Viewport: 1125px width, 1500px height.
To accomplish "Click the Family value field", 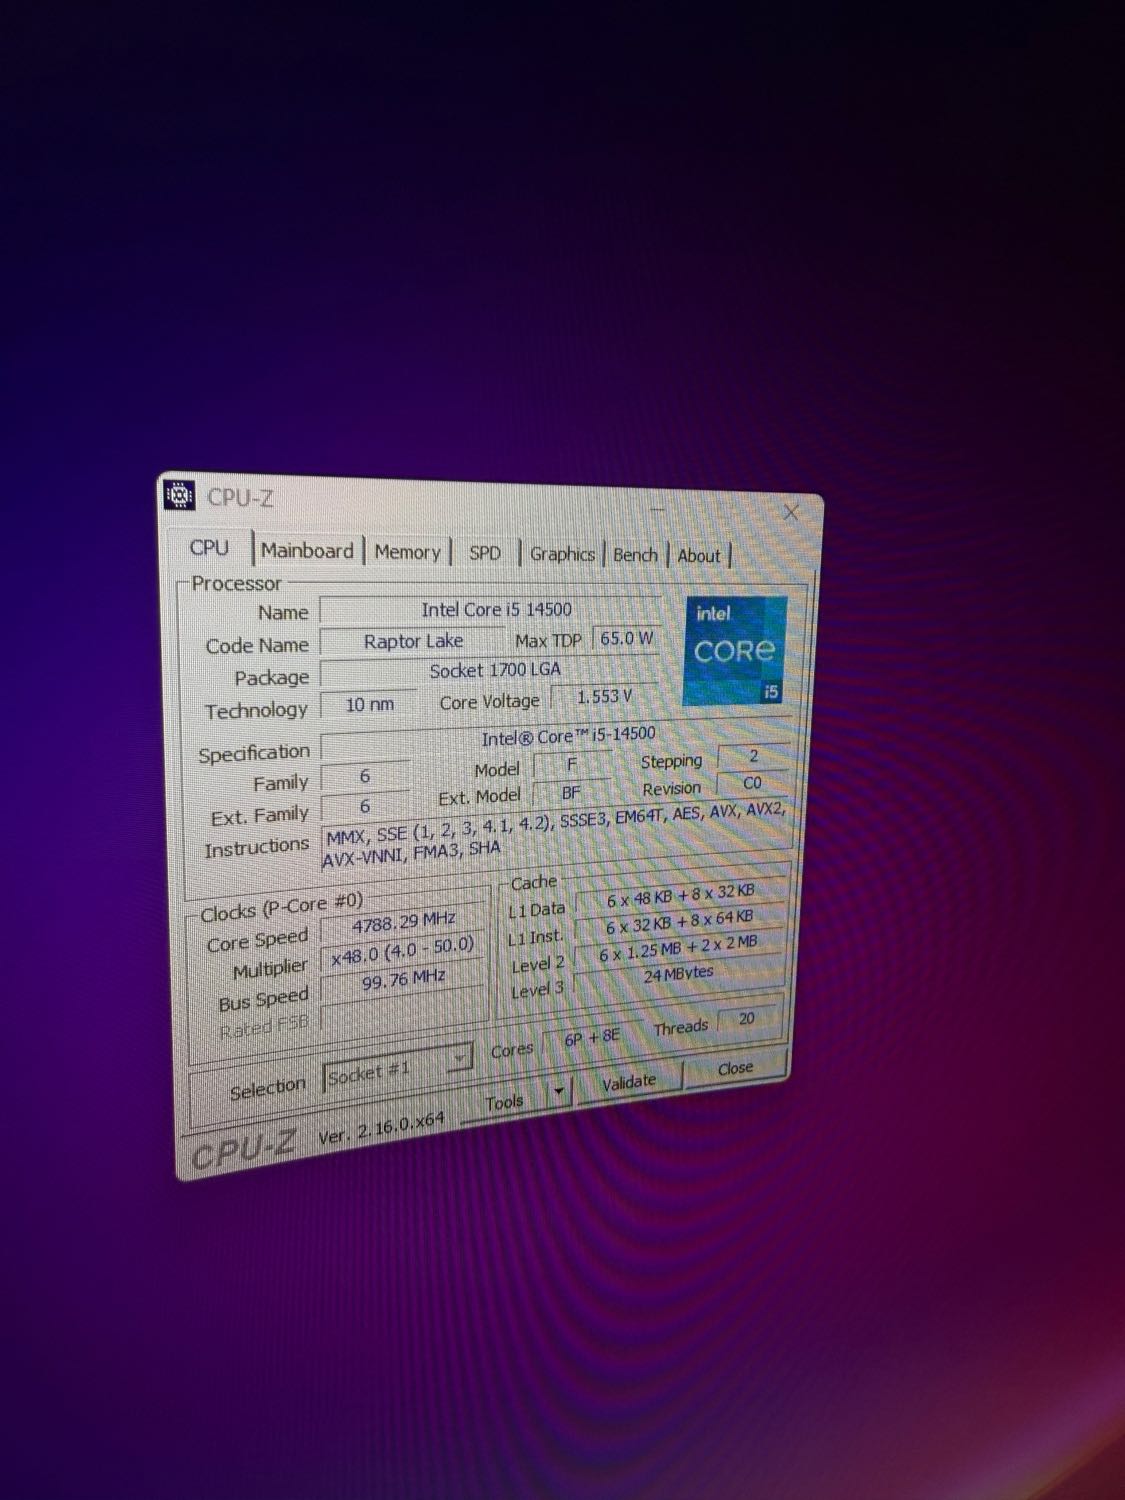I will pyautogui.click(x=364, y=776).
